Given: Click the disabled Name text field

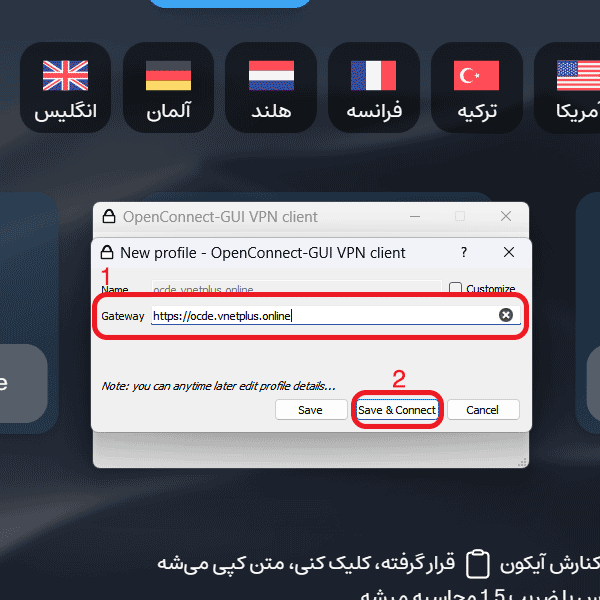Looking at the screenshot, I should [297, 288].
